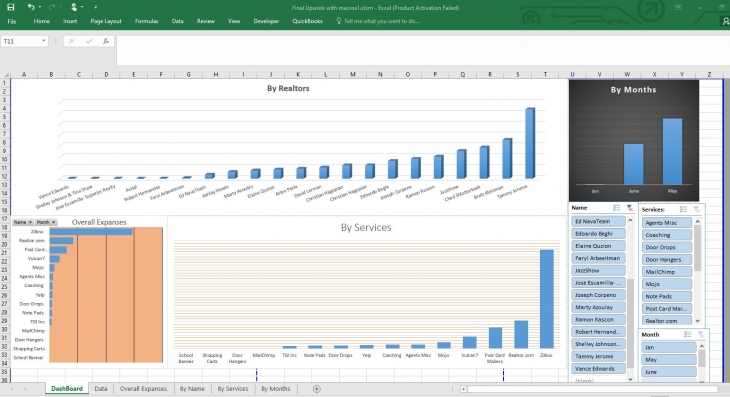Click the account user icon at top right

pyautogui.click(x=725, y=21)
